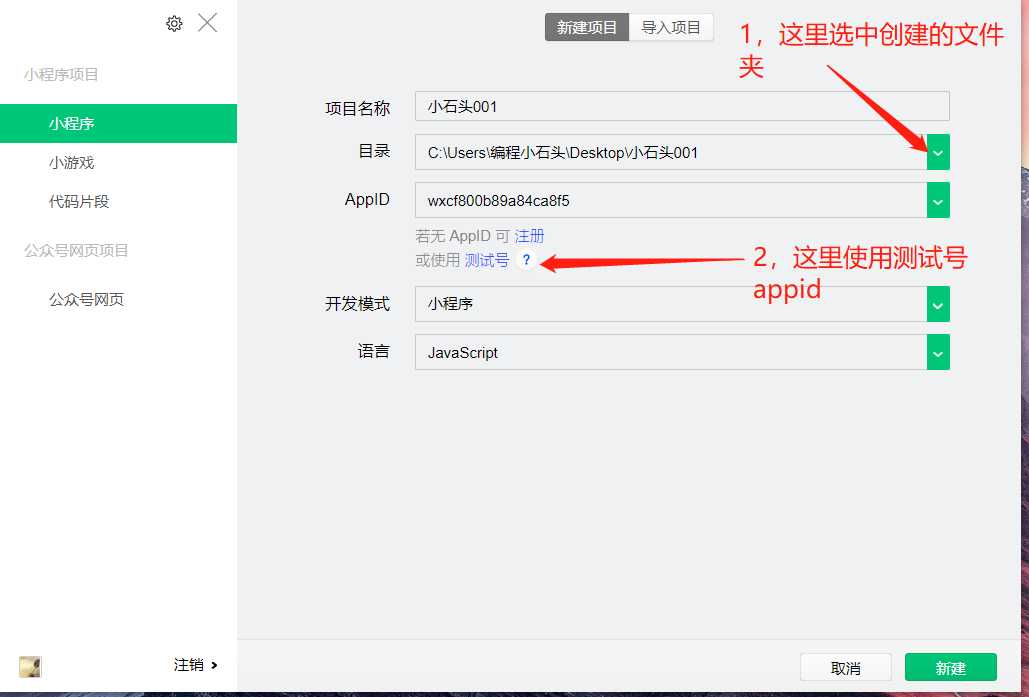Select 小程序 in the sidebar

coord(118,123)
